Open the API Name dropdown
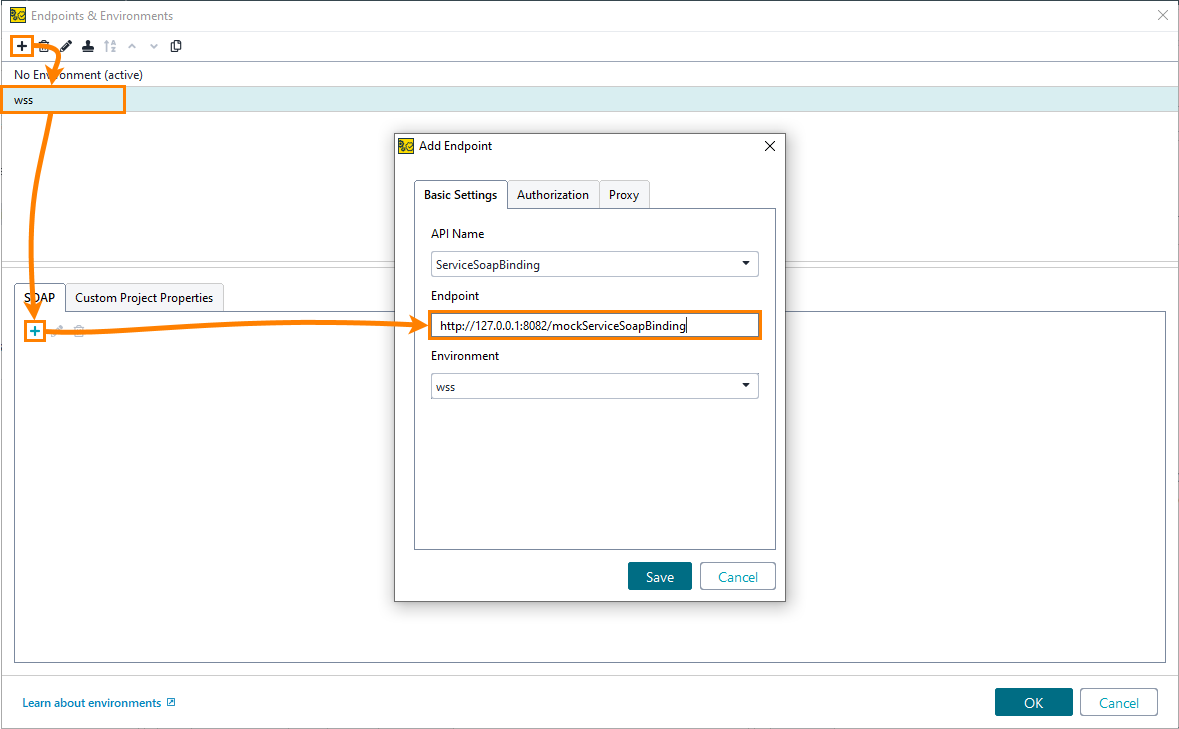The image size is (1179, 729). (745, 264)
